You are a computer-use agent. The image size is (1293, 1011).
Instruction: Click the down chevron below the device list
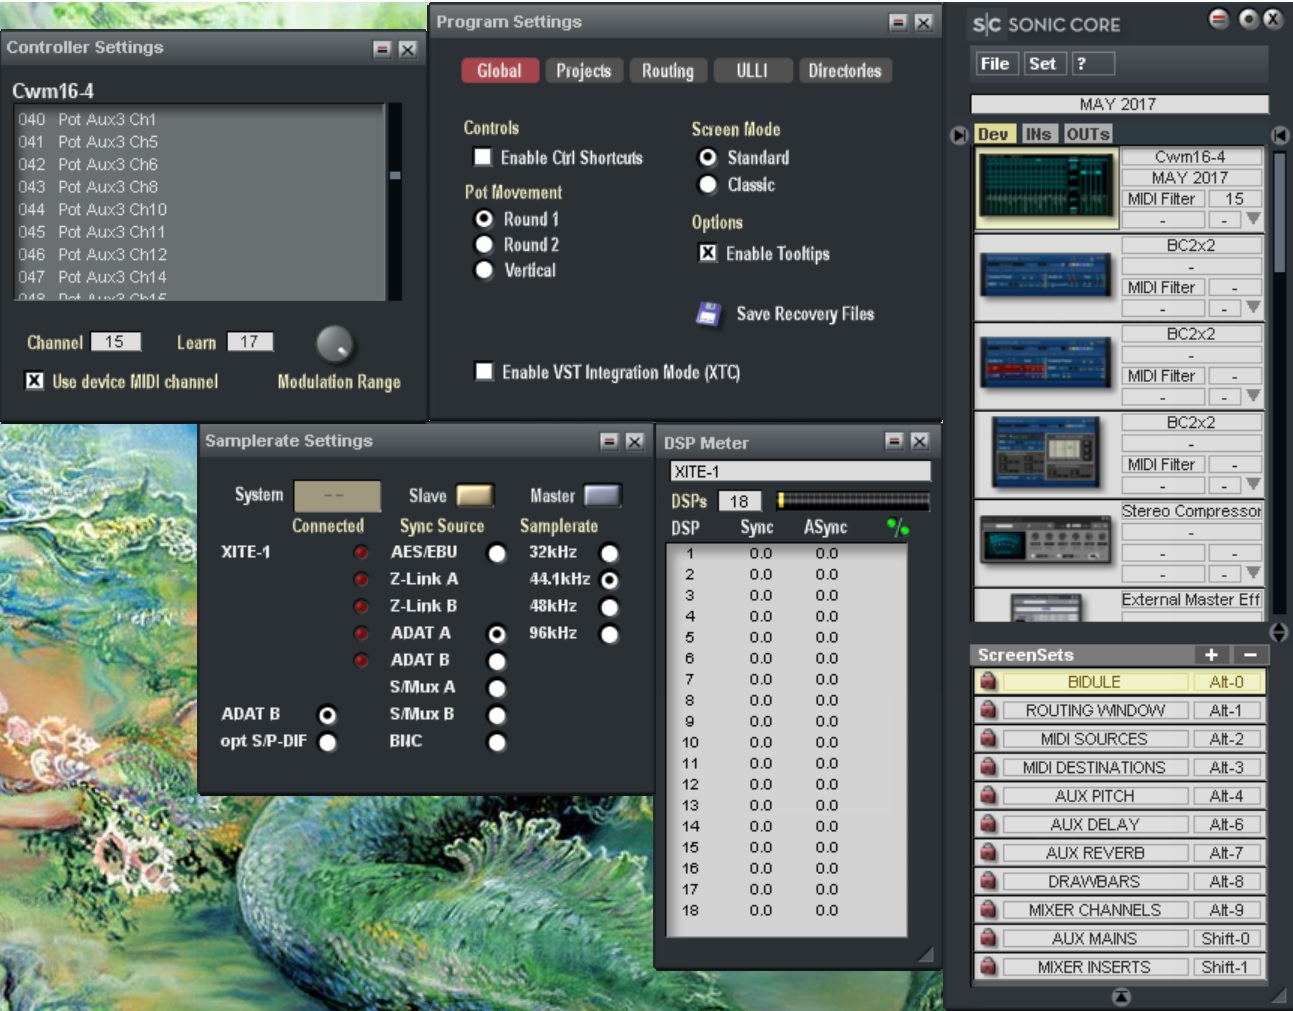pyautogui.click(x=1278, y=635)
